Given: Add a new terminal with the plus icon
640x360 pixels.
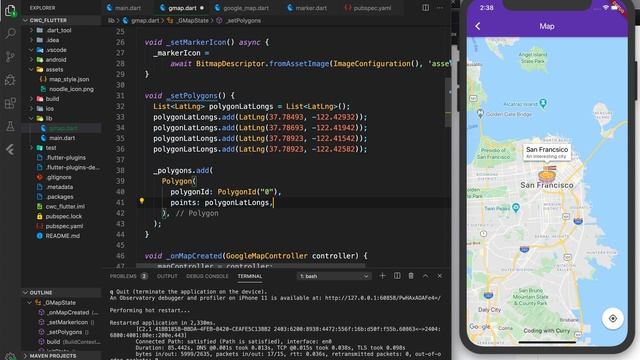Looking at the screenshot, I should [x=382, y=276].
